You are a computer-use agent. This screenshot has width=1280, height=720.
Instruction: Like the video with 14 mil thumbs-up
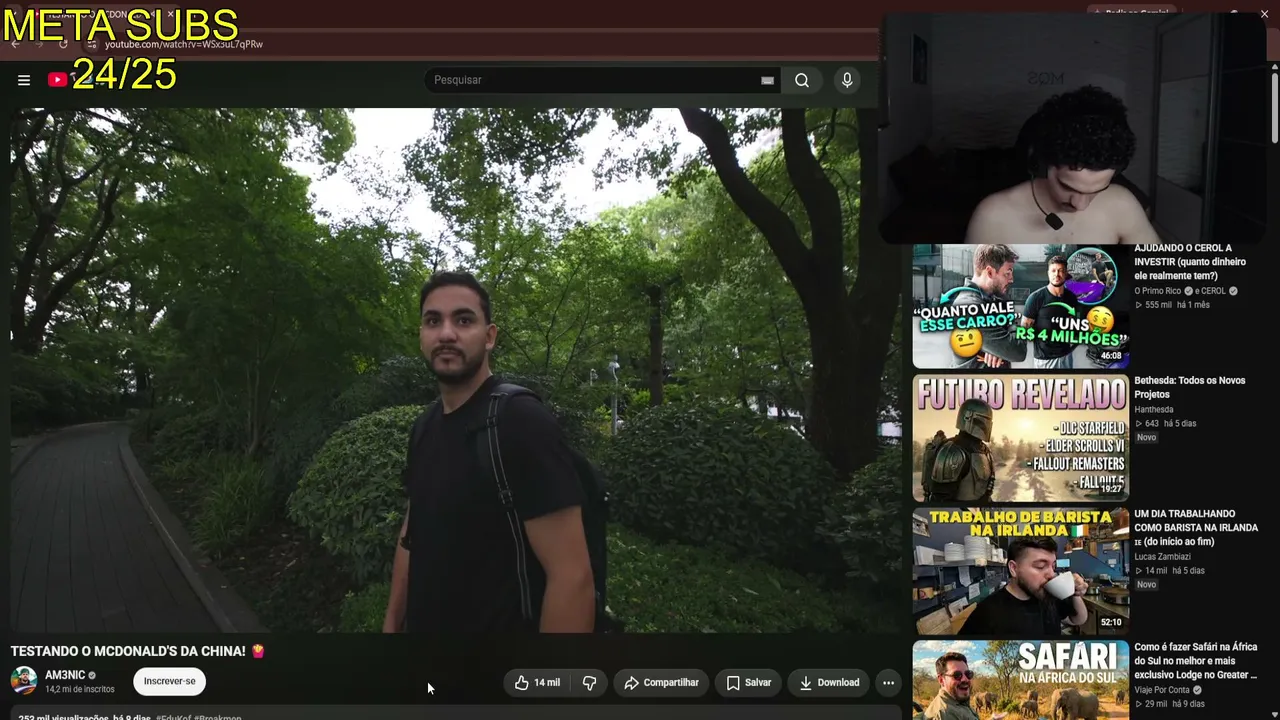pyautogui.click(x=537, y=683)
